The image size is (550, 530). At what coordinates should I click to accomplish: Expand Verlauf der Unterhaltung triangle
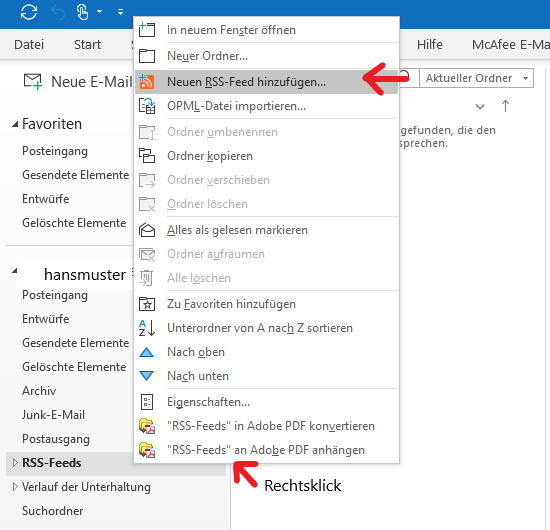click(15, 487)
